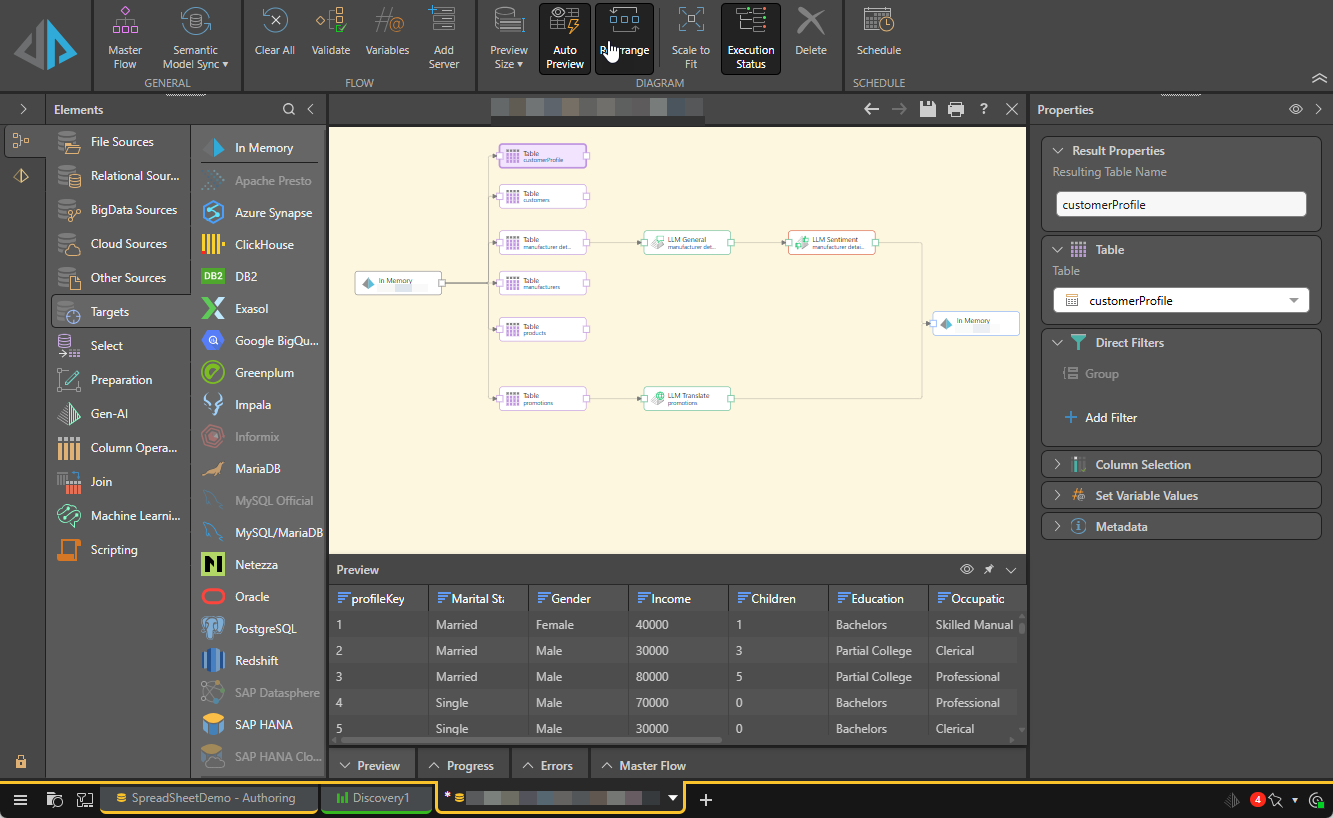Click the print icon above canvas
1333x818 pixels.
(x=956, y=109)
